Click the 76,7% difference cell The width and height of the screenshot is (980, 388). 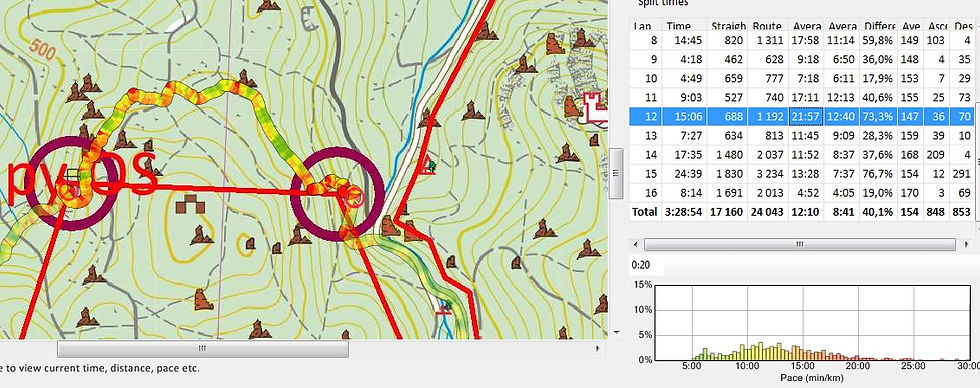[878, 174]
